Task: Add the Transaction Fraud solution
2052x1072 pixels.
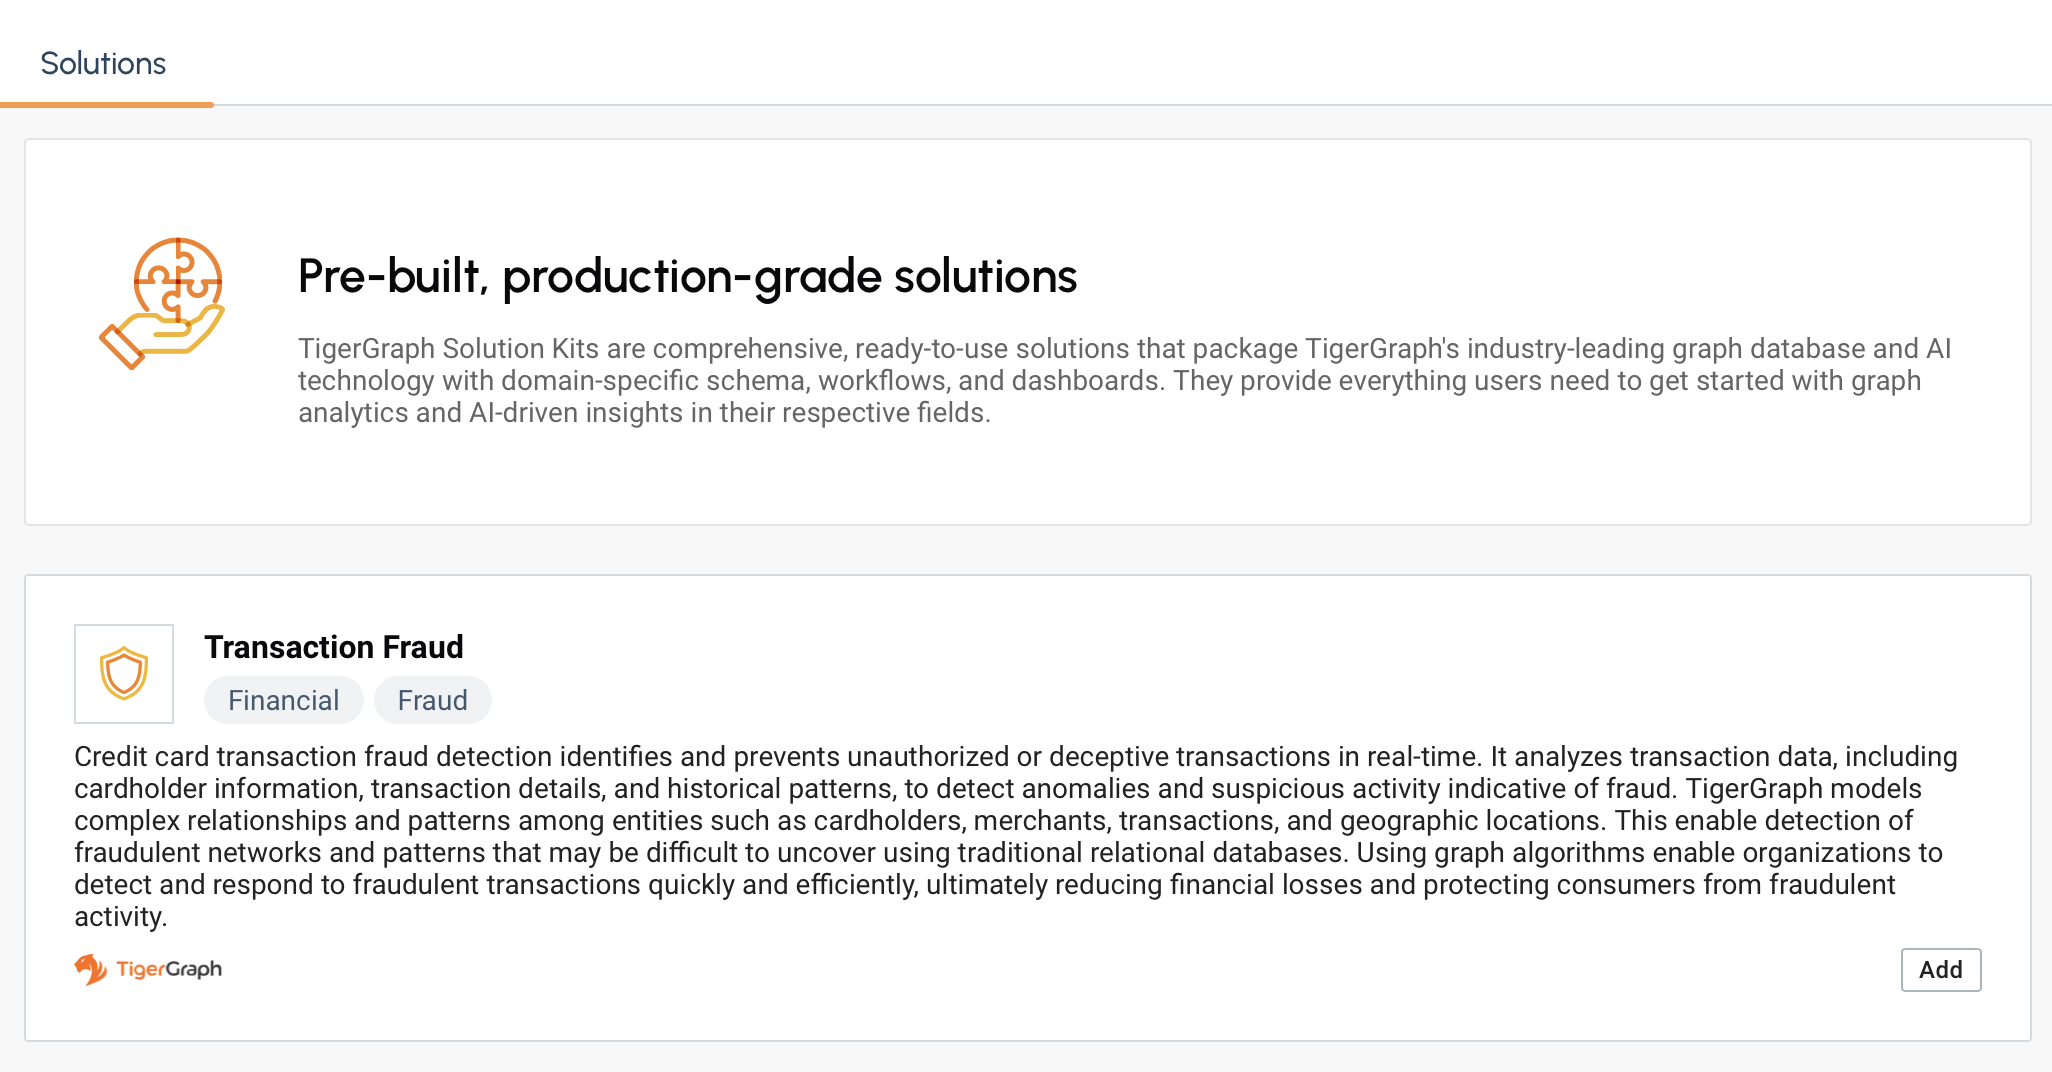Action: click(1940, 970)
